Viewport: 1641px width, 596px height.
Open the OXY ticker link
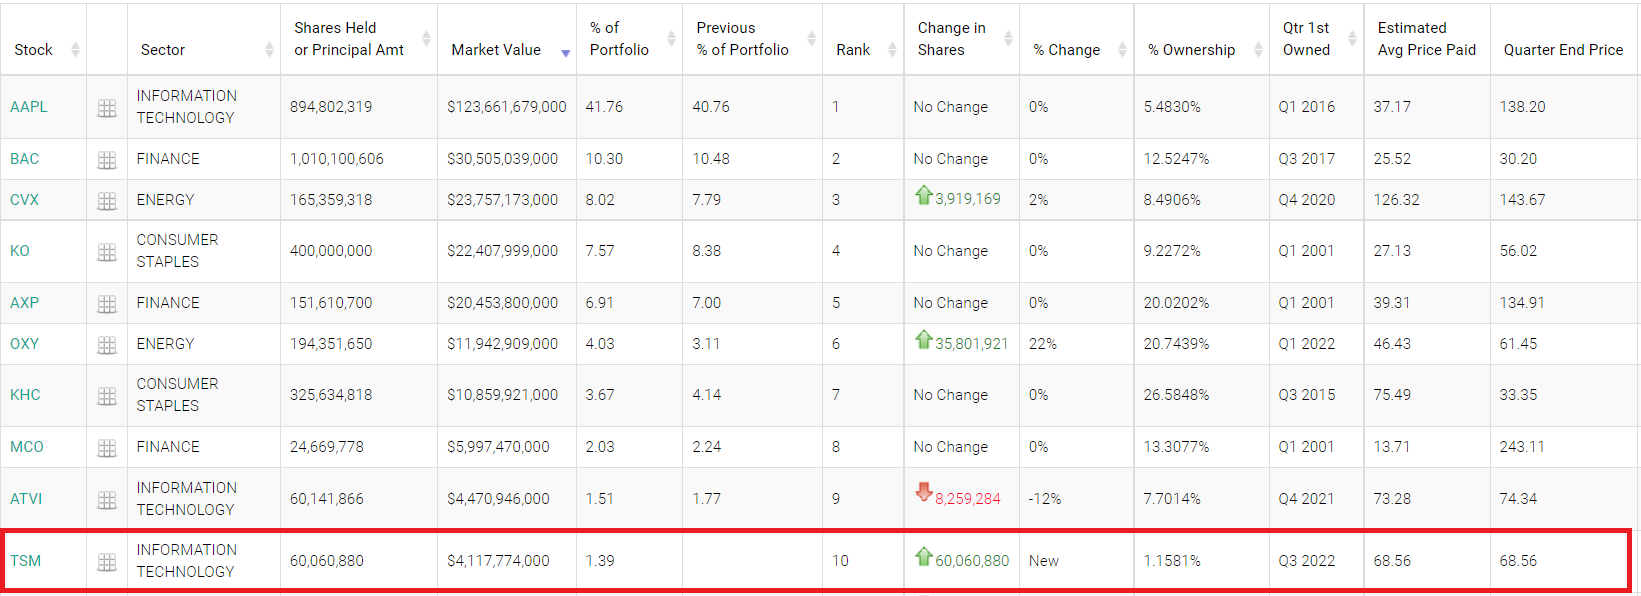[25, 344]
